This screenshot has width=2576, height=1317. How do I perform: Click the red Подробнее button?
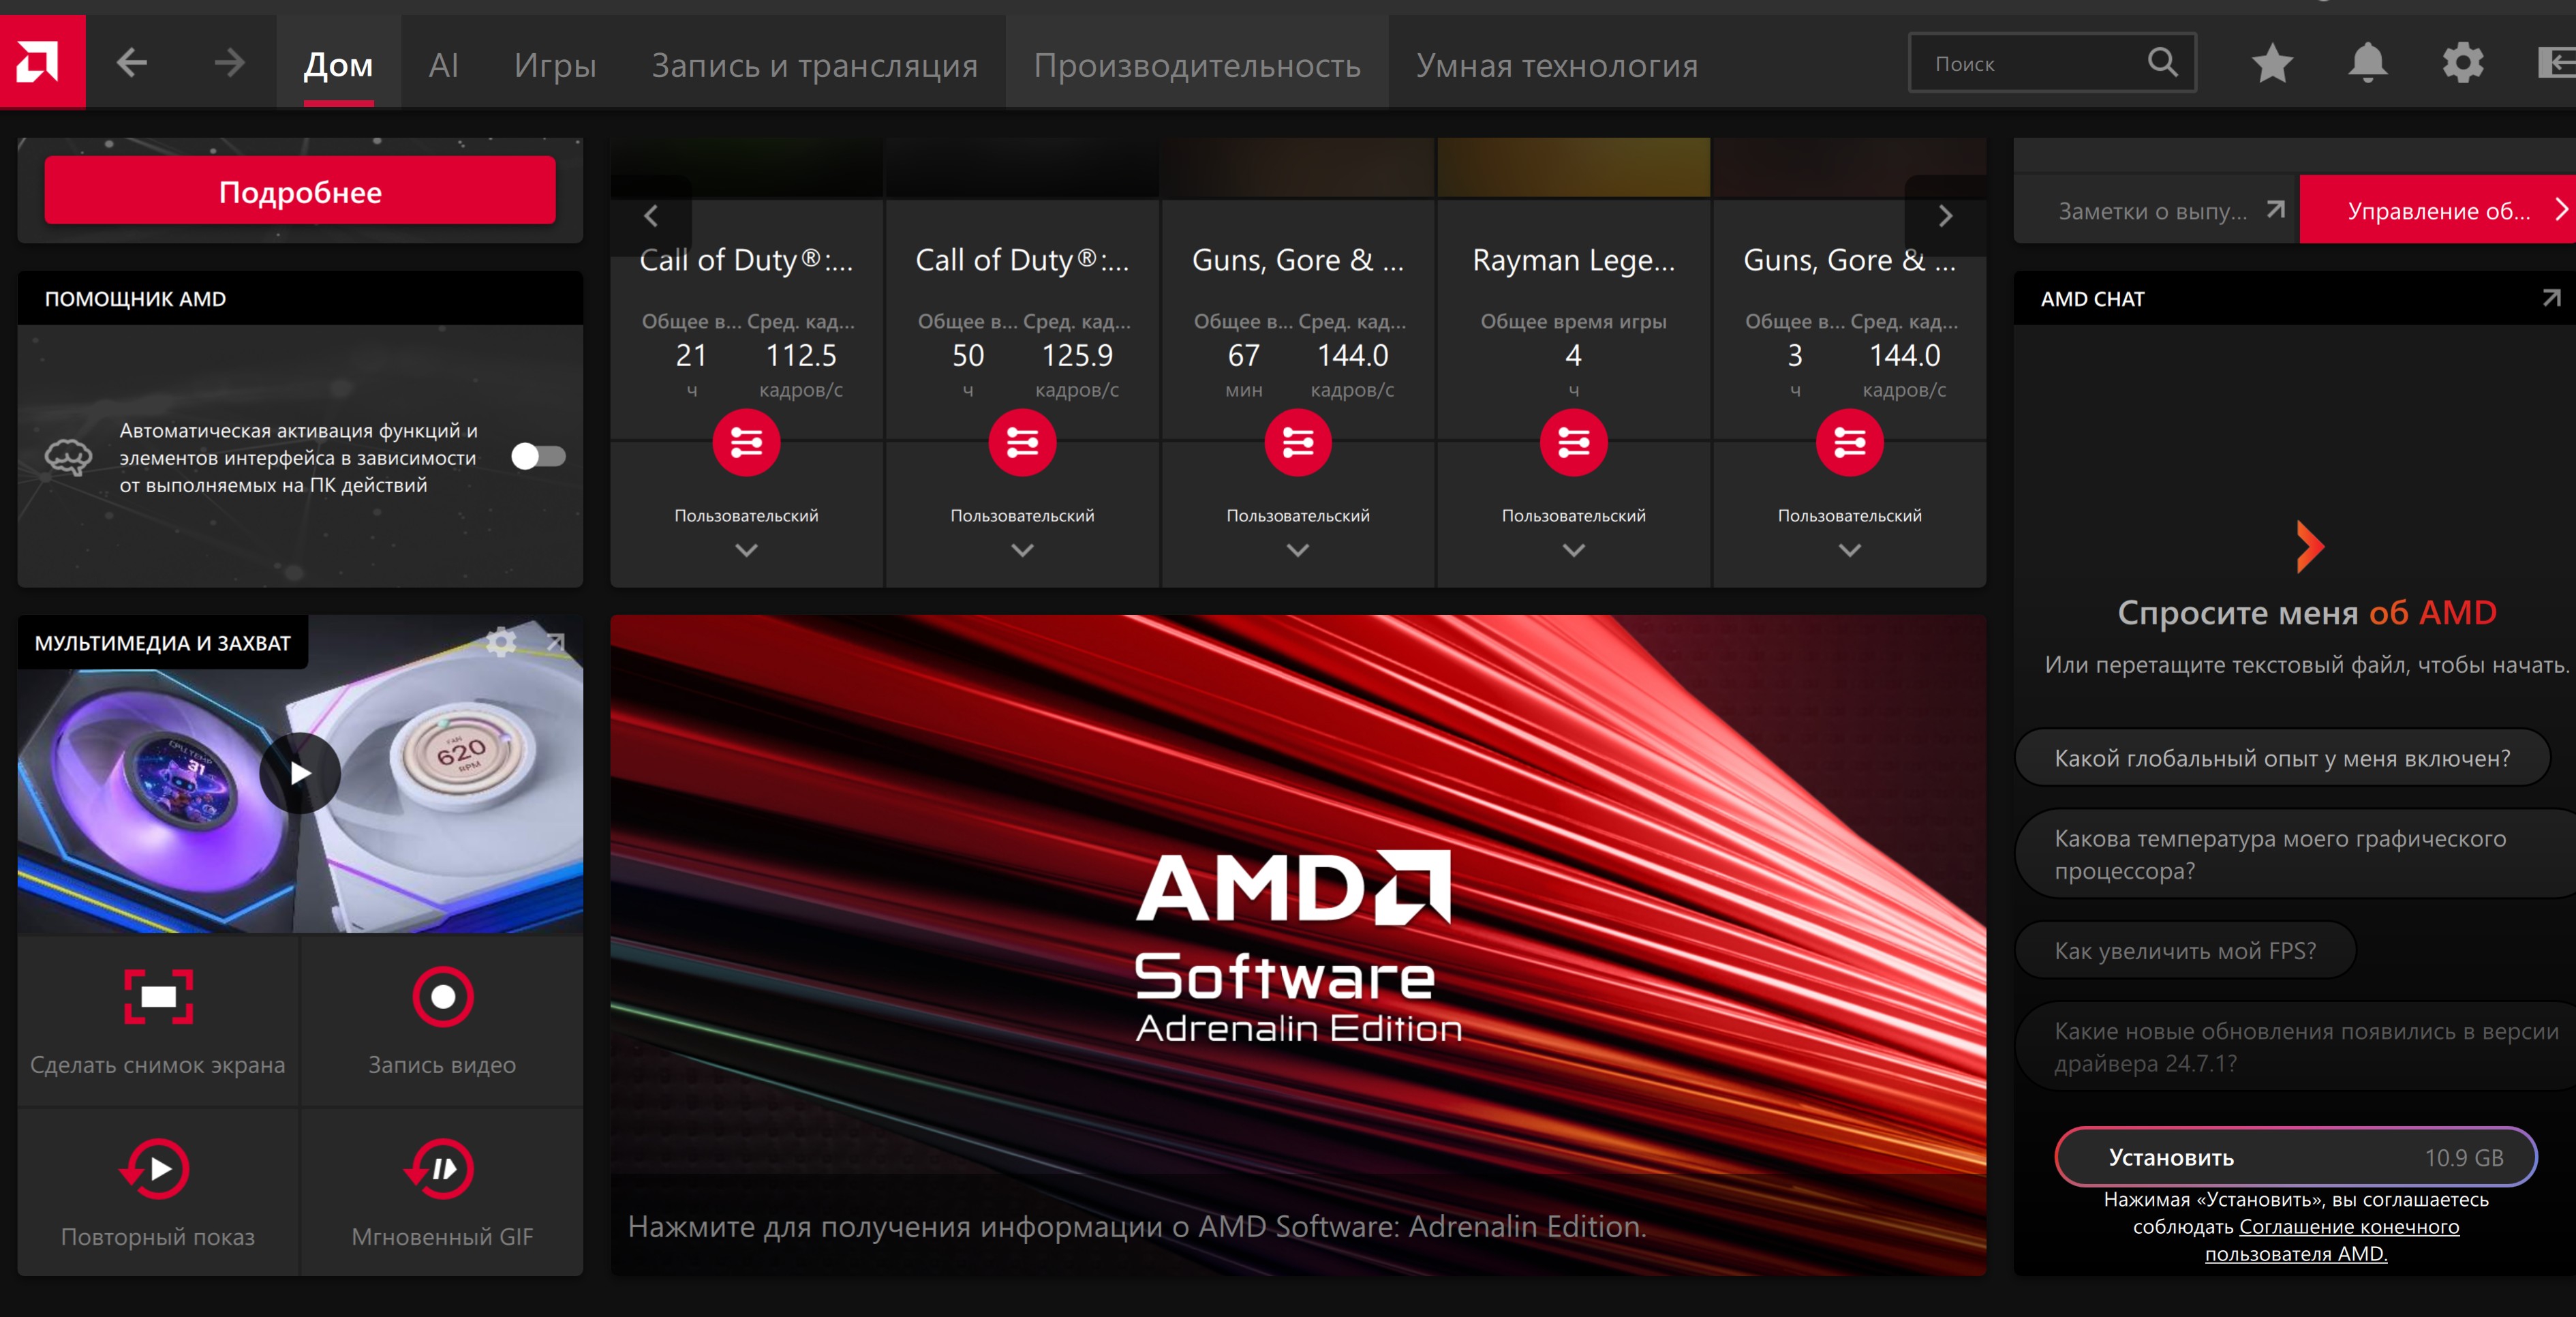point(300,191)
